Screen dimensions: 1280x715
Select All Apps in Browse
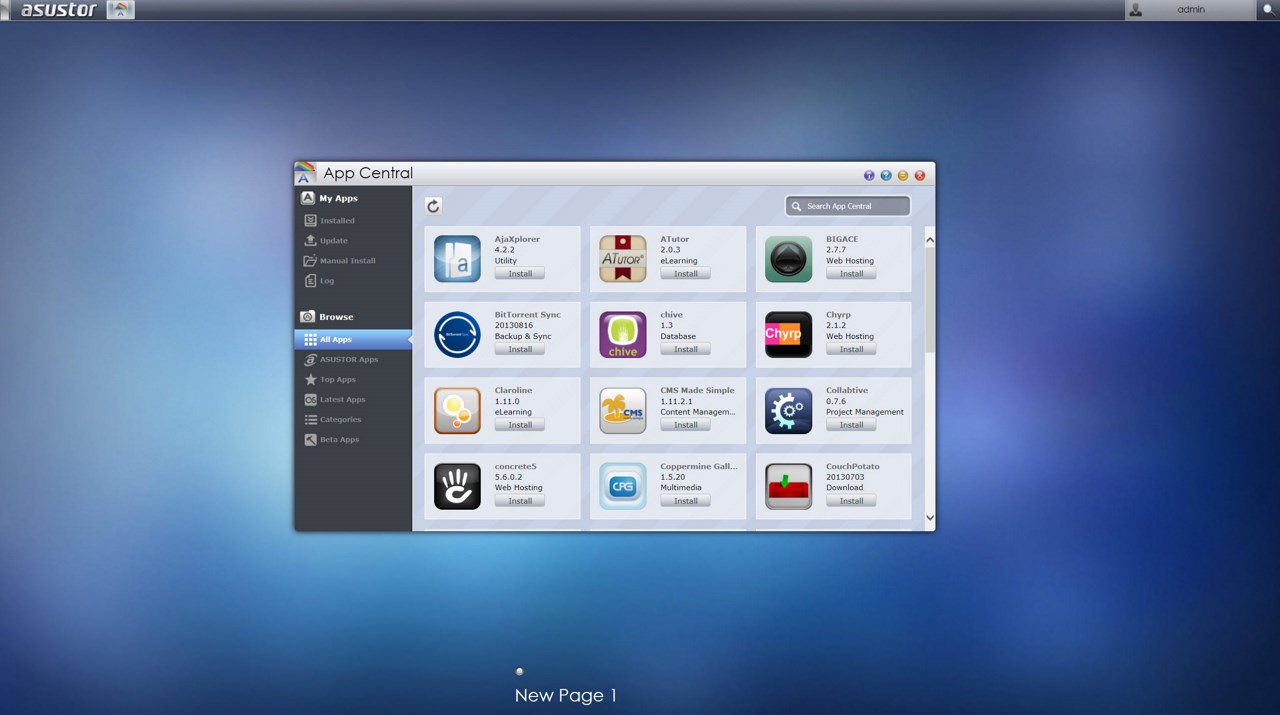tap(353, 340)
